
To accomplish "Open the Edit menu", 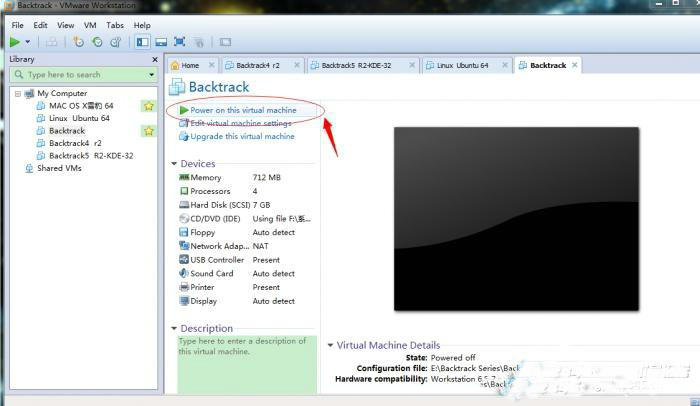I will pyautogui.click(x=40, y=25).
